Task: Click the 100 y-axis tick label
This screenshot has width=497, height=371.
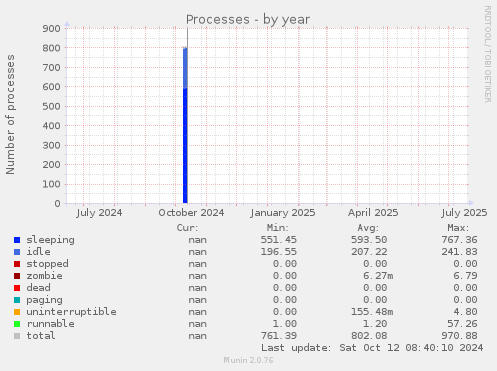Action: [51, 184]
